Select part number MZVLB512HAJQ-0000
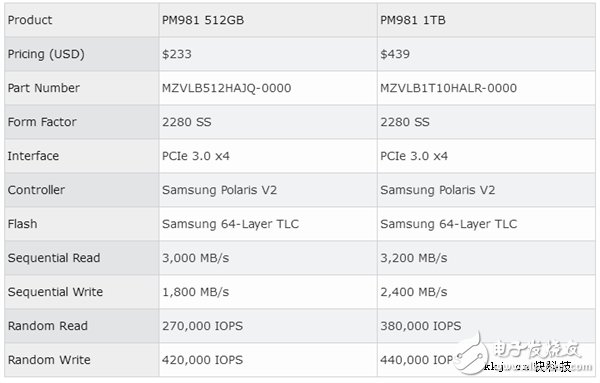 tap(227, 88)
